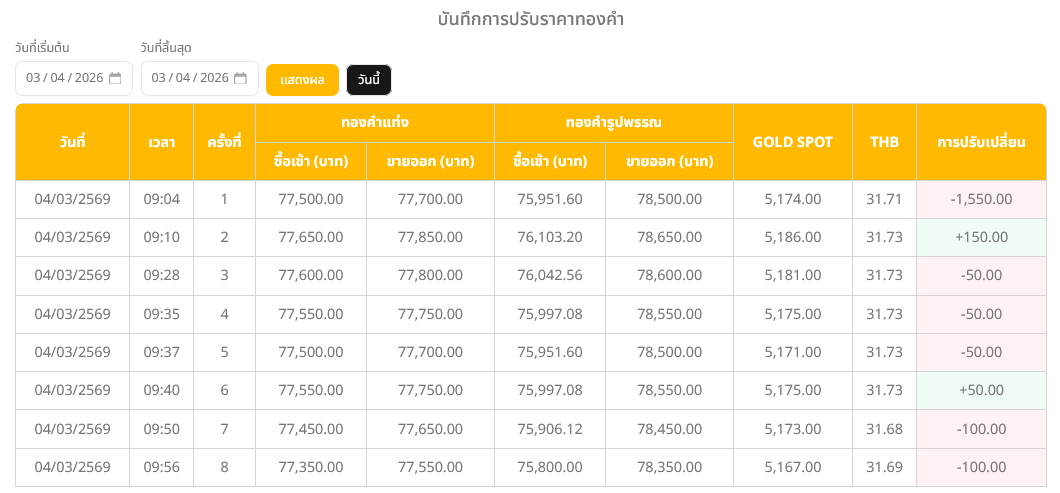Click the ทองคำรูปพรรณ group header
The height and width of the screenshot is (493, 1060).
613,123
